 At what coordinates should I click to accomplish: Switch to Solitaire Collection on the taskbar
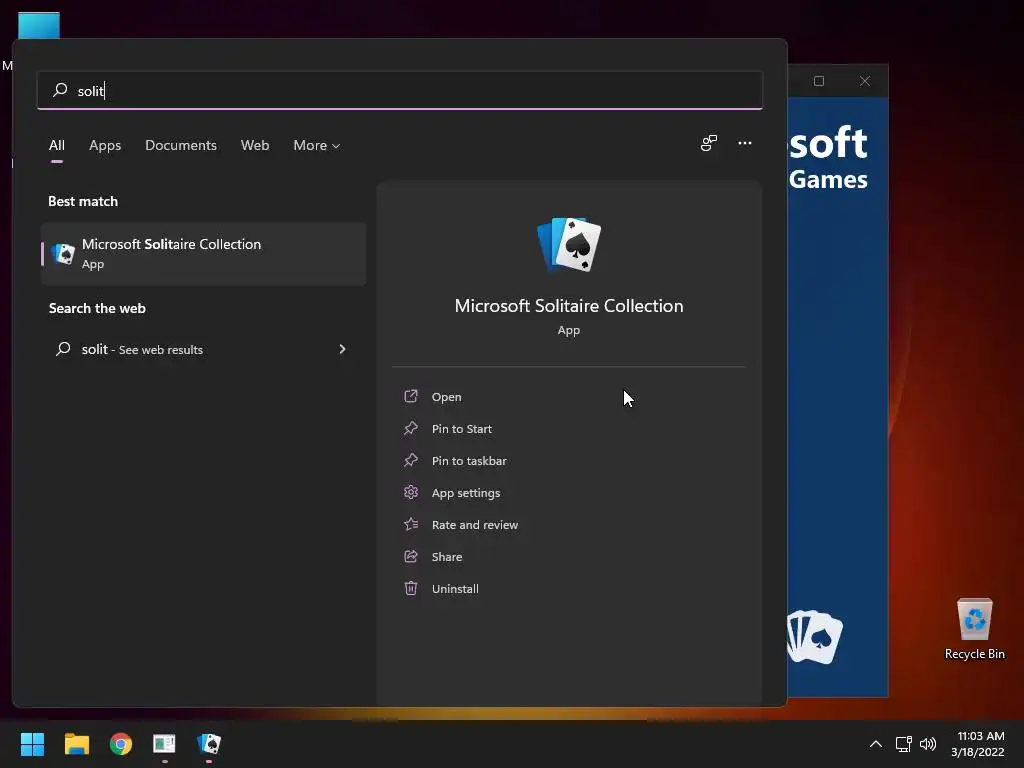[x=209, y=744]
